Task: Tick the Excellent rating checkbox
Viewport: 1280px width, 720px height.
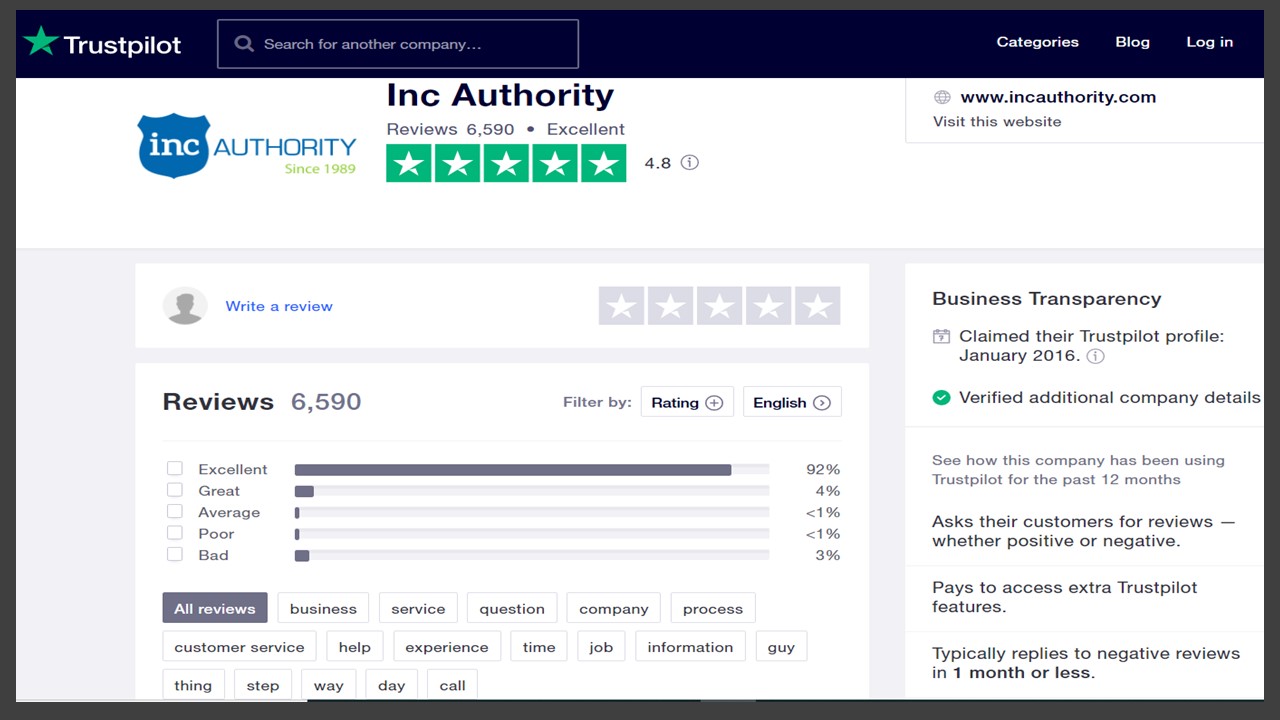Action: (x=175, y=468)
